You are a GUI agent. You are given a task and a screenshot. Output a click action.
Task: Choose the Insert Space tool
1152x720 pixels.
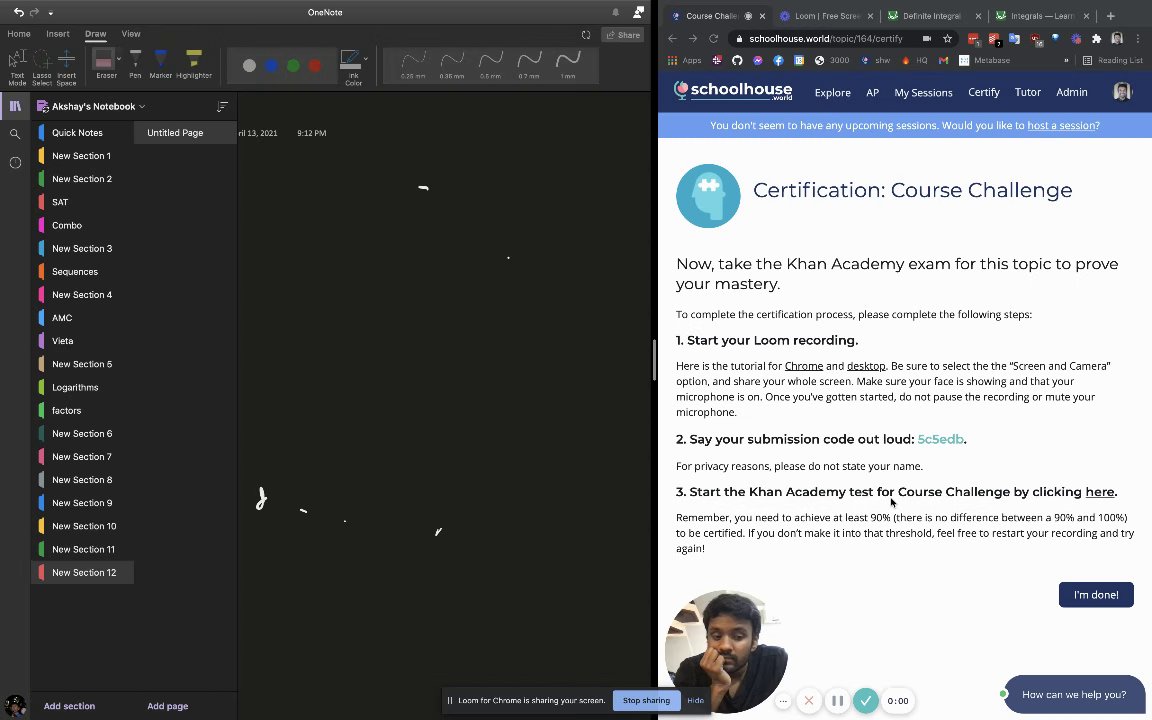coord(66,67)
